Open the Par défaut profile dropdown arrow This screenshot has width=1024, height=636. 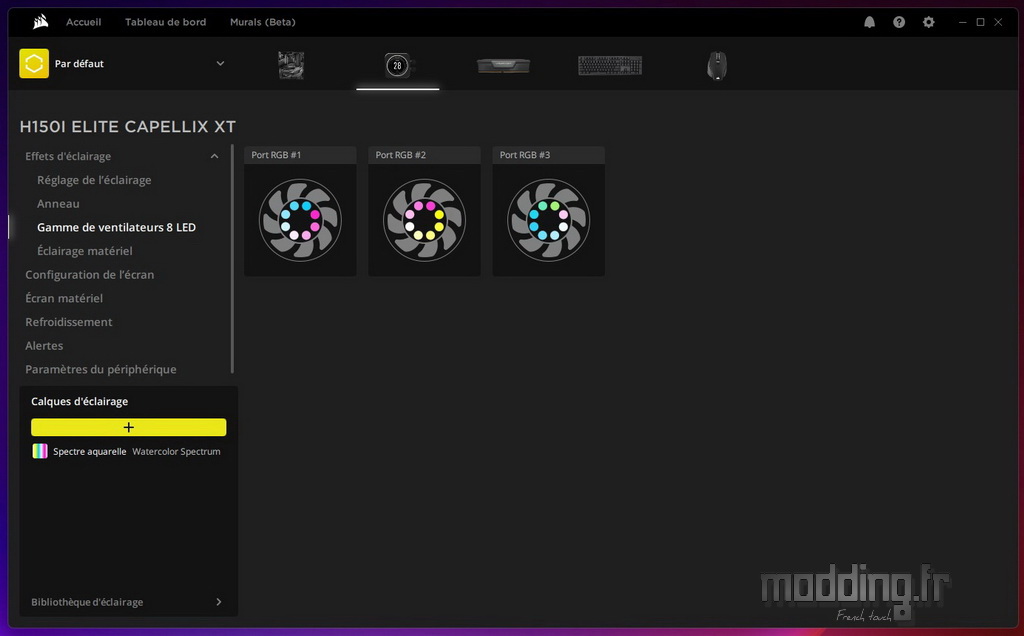pyautogui.click(x=220, y=63)
